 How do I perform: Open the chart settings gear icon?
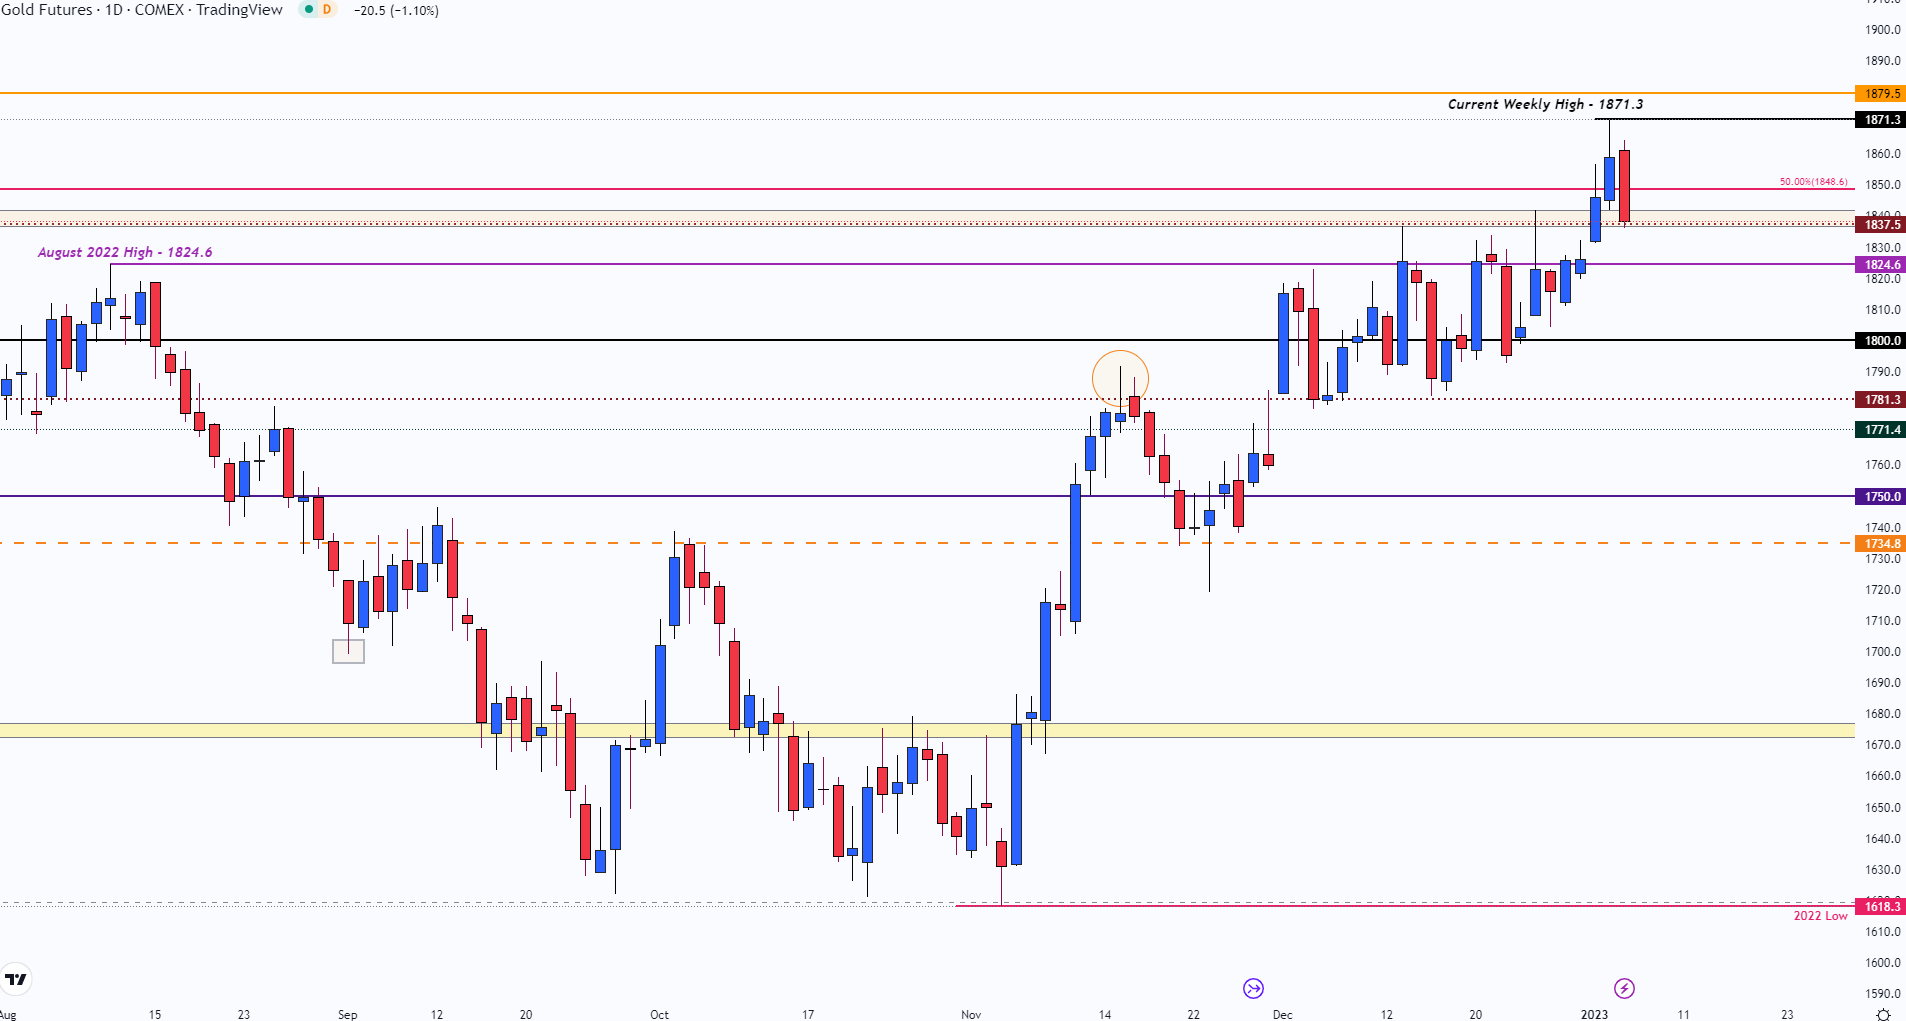click(1883, 1014)
